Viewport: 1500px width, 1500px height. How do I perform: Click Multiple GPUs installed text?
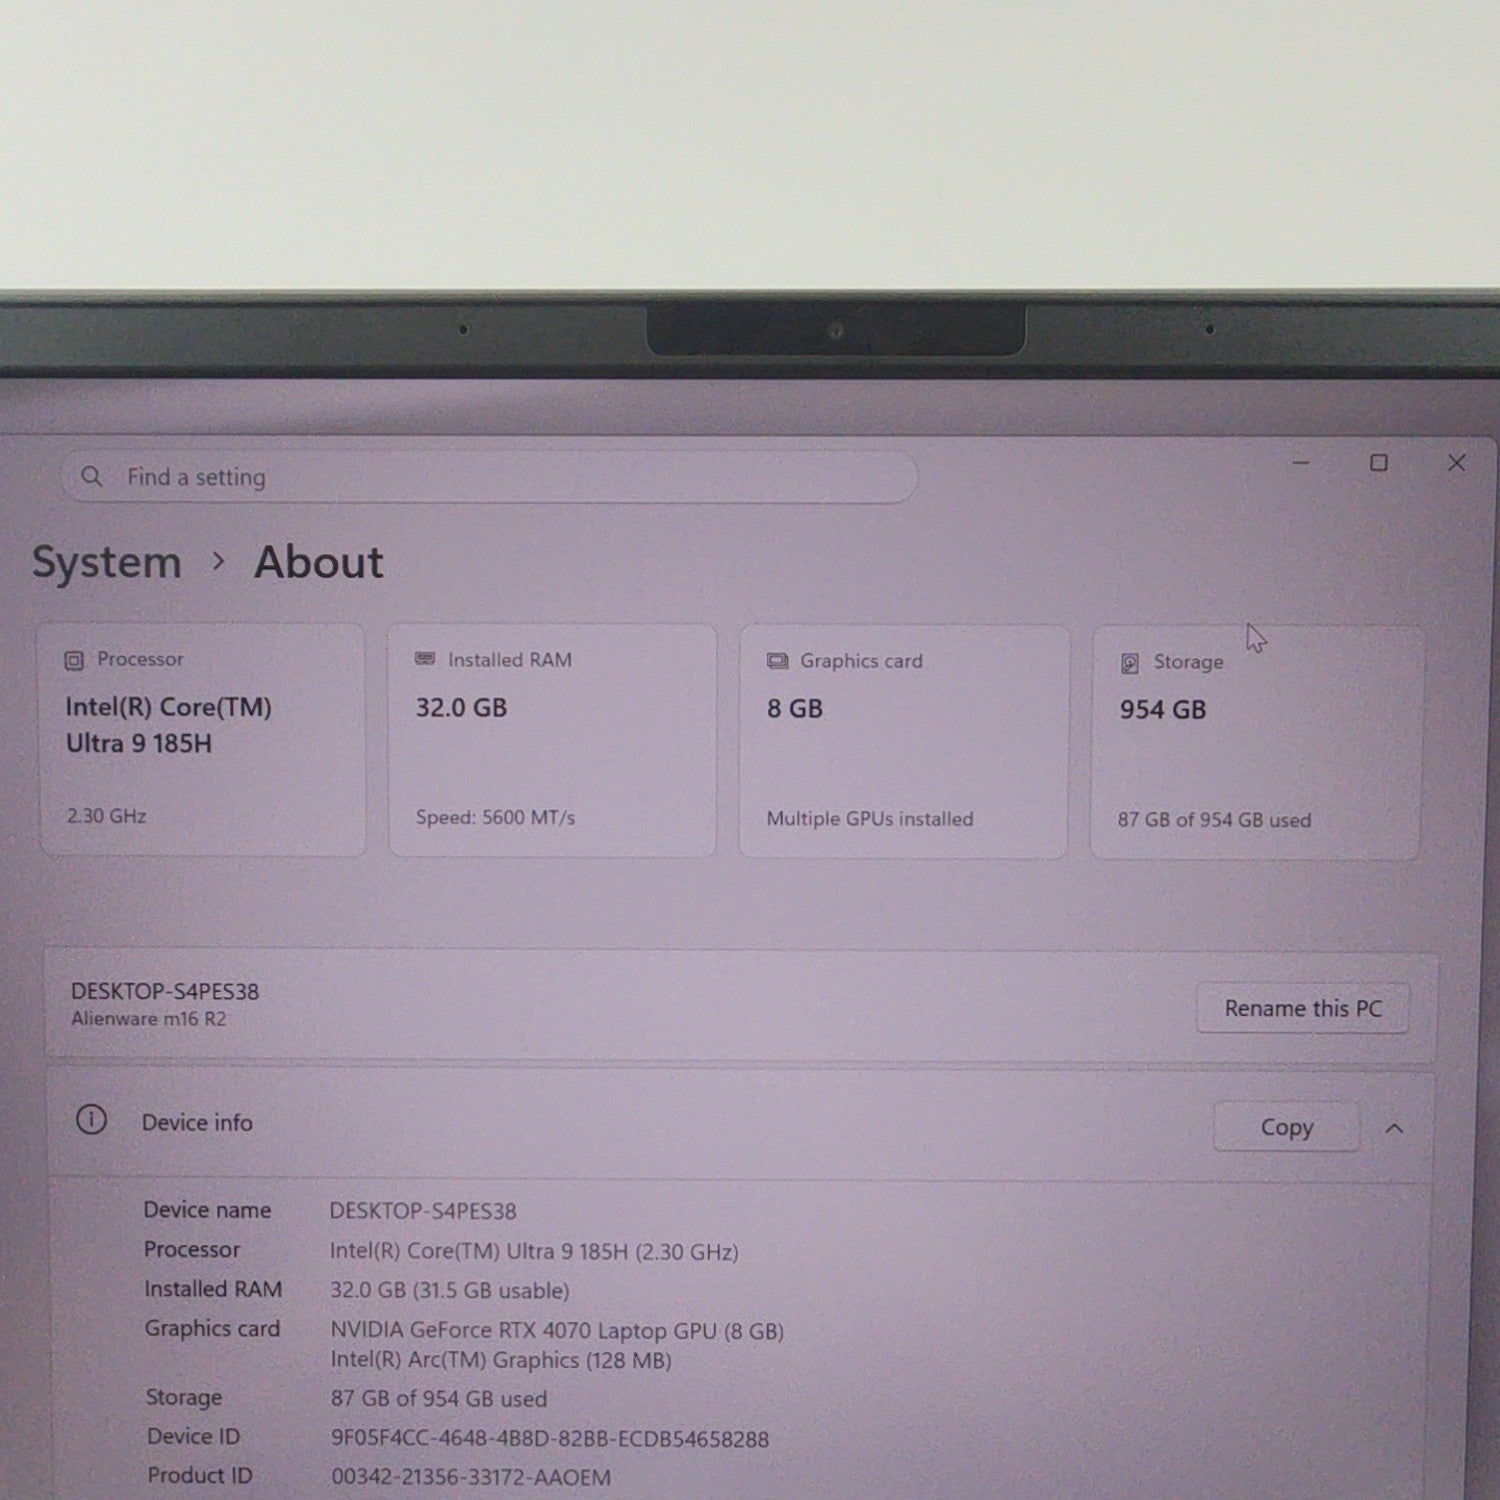[x=870, y=819]
